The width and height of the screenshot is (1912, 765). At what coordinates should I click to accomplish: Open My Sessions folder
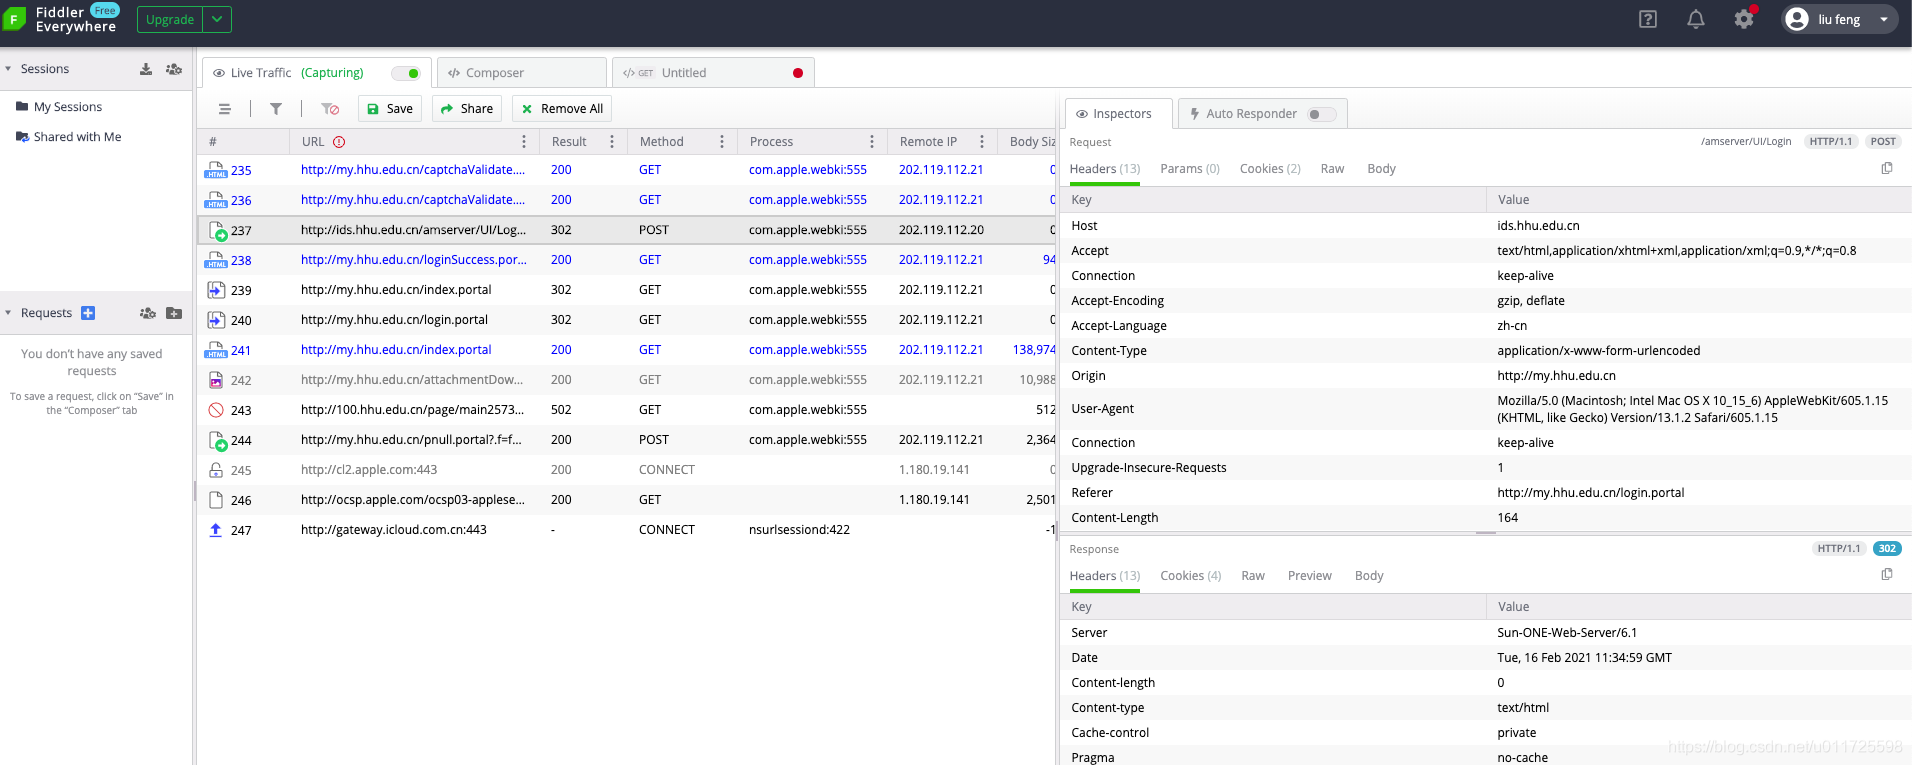[68, 107]
